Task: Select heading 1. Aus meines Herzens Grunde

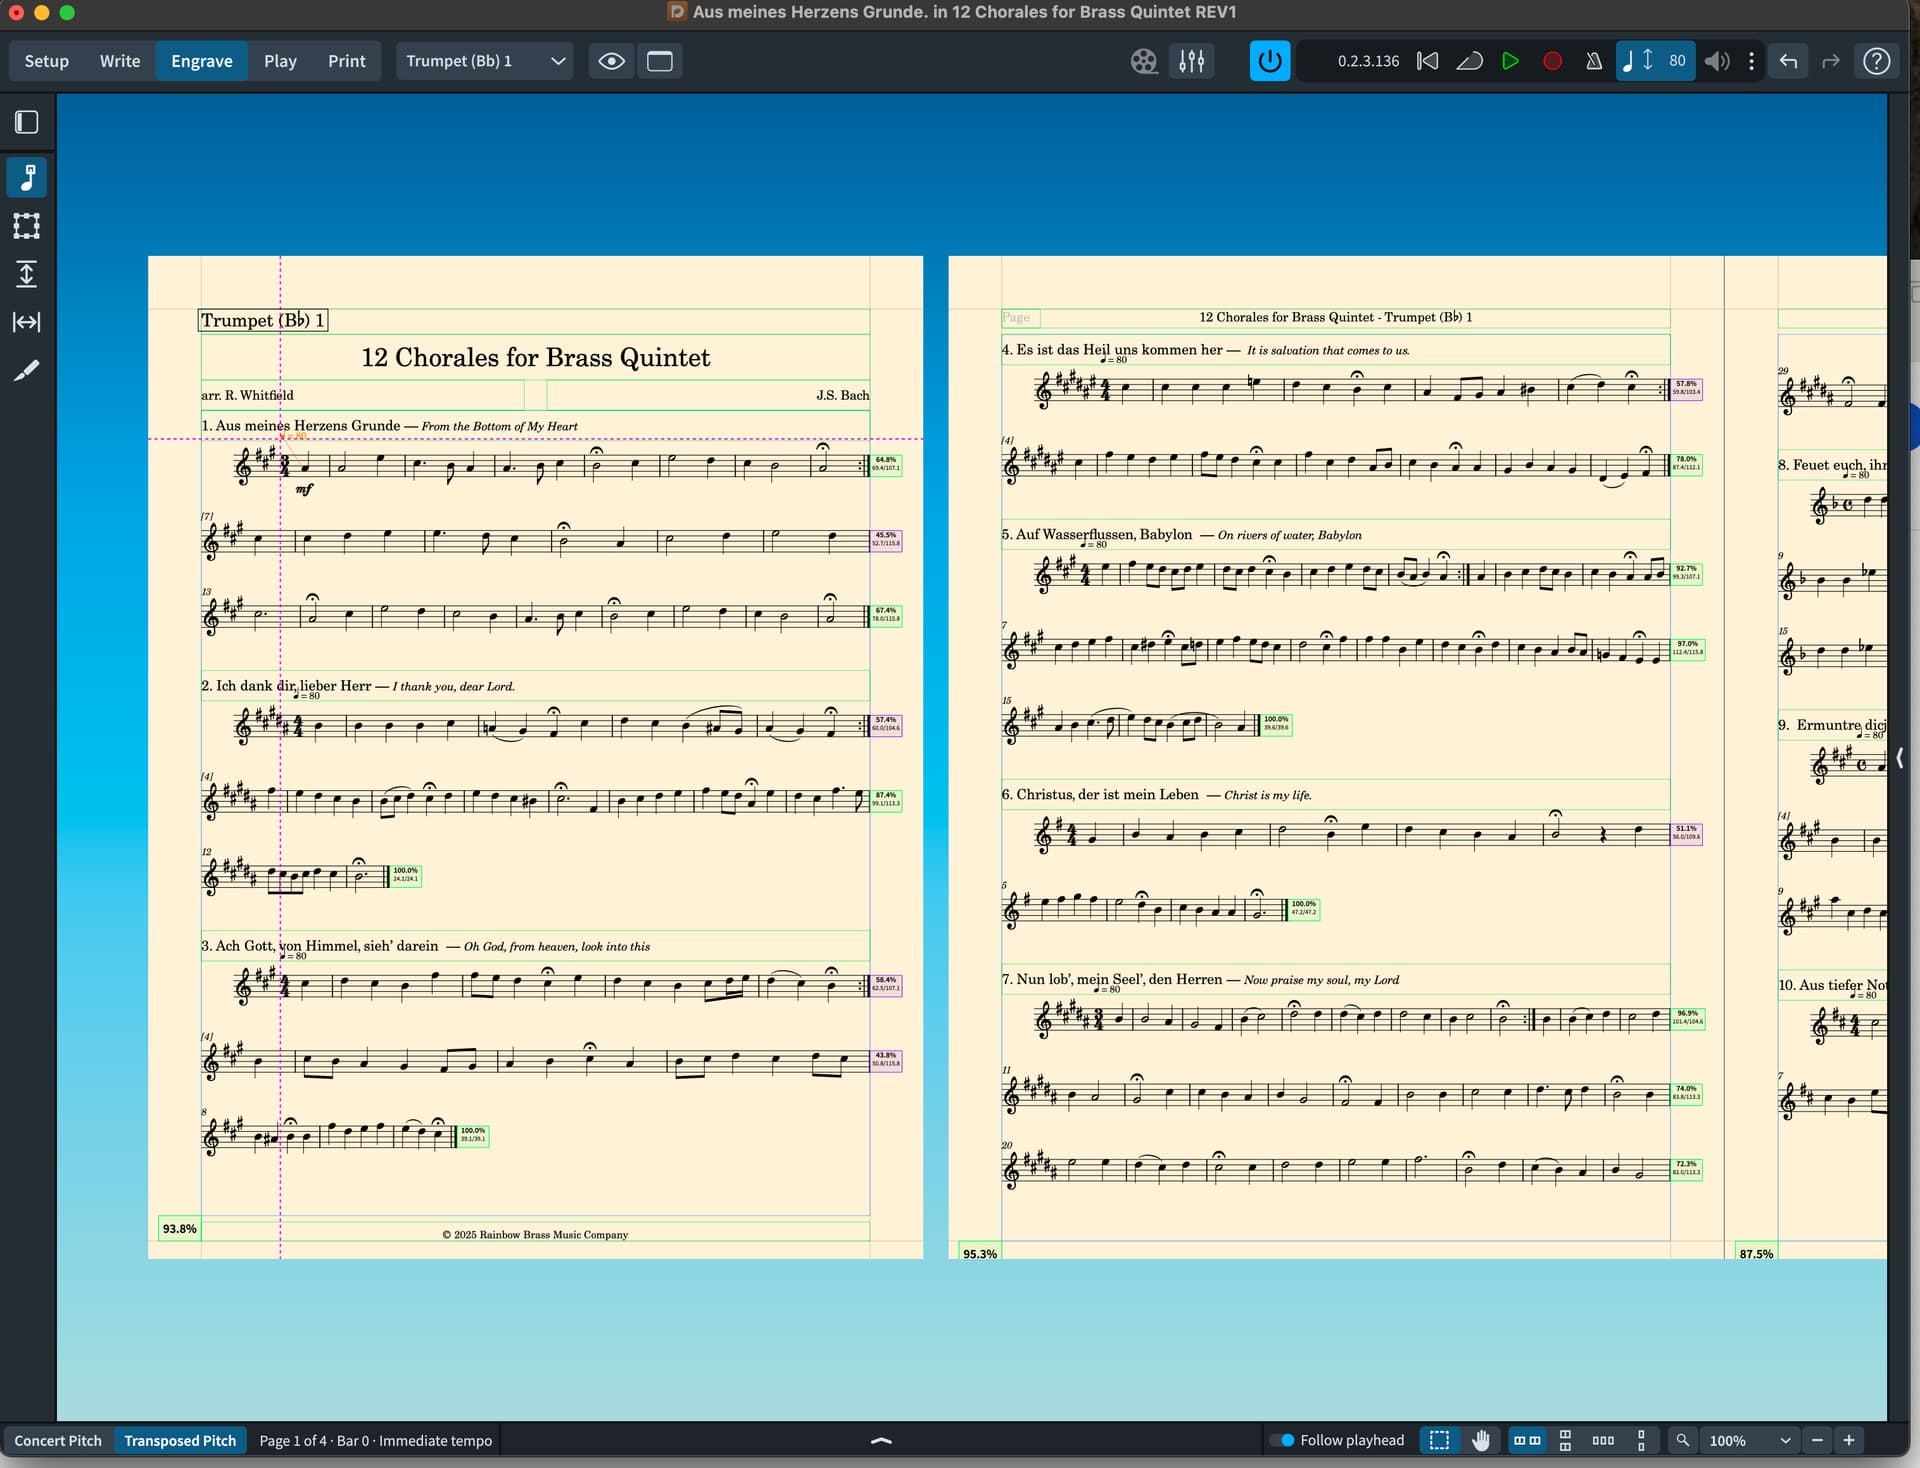Action: pyautogui.click(x=390, y=426)
